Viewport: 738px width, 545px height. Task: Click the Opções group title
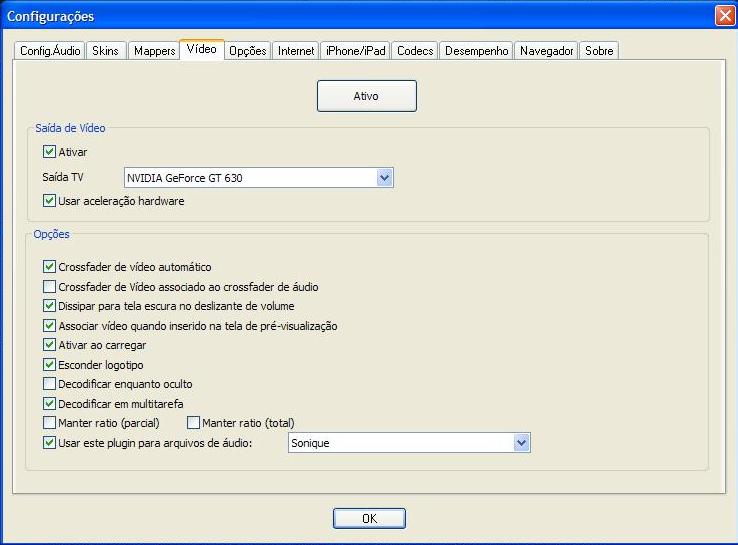coord(51,234)
